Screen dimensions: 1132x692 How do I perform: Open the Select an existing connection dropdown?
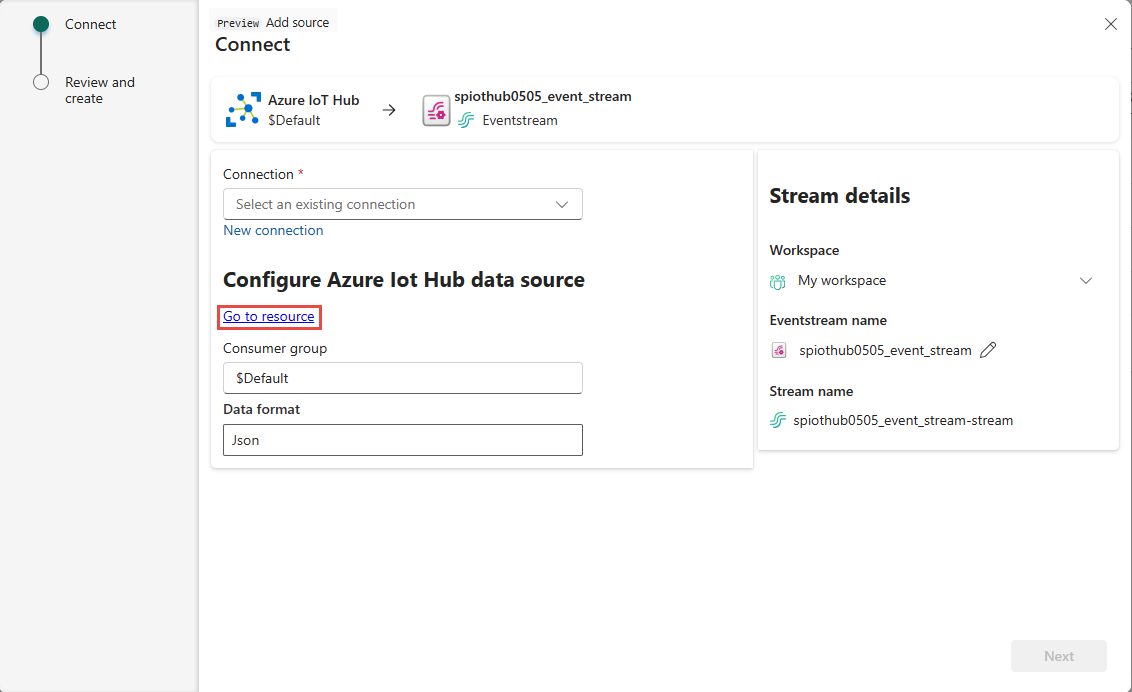[x=403, y=204]
